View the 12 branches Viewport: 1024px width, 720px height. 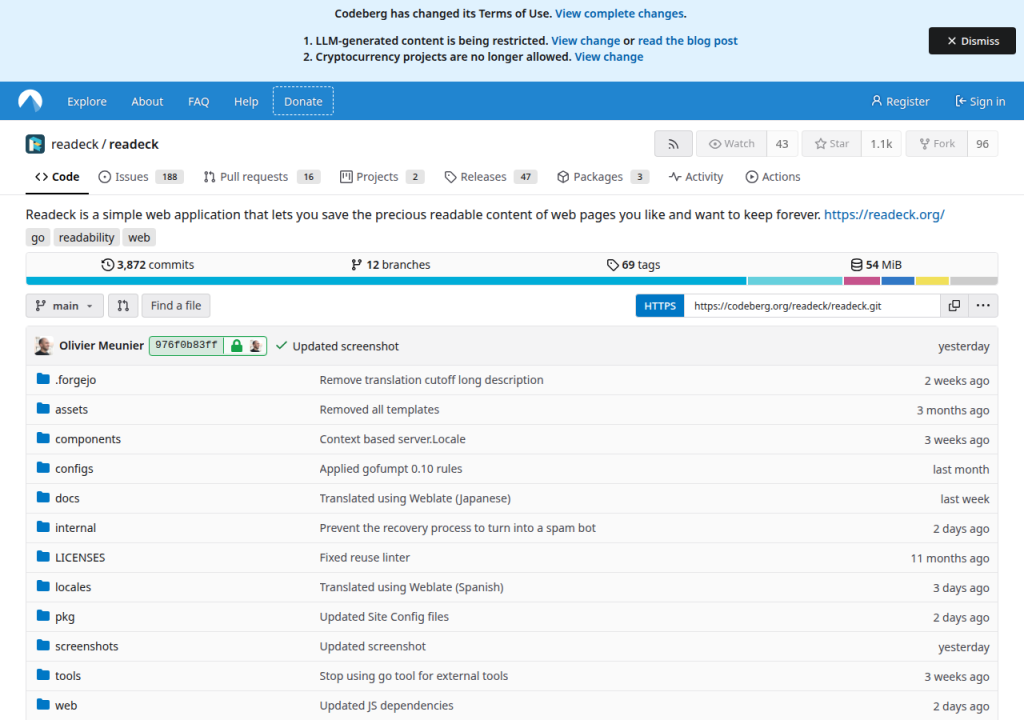pyautogui.click(x=391, y=265)
